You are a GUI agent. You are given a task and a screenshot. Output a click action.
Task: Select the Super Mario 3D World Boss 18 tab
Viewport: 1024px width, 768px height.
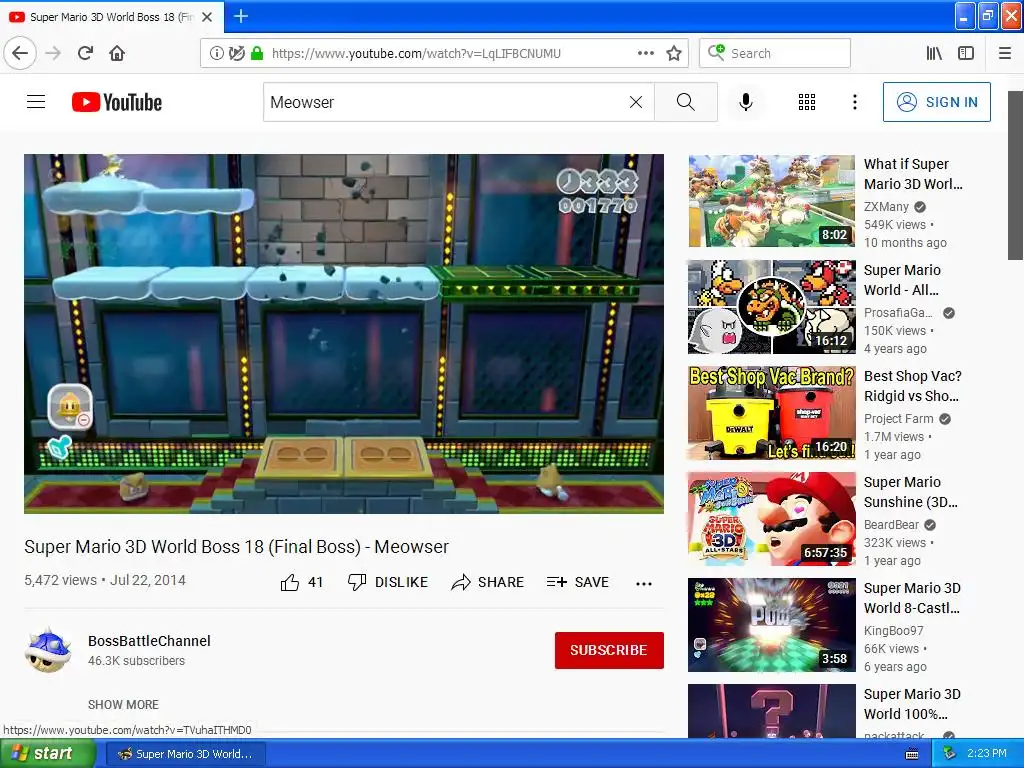112,17
